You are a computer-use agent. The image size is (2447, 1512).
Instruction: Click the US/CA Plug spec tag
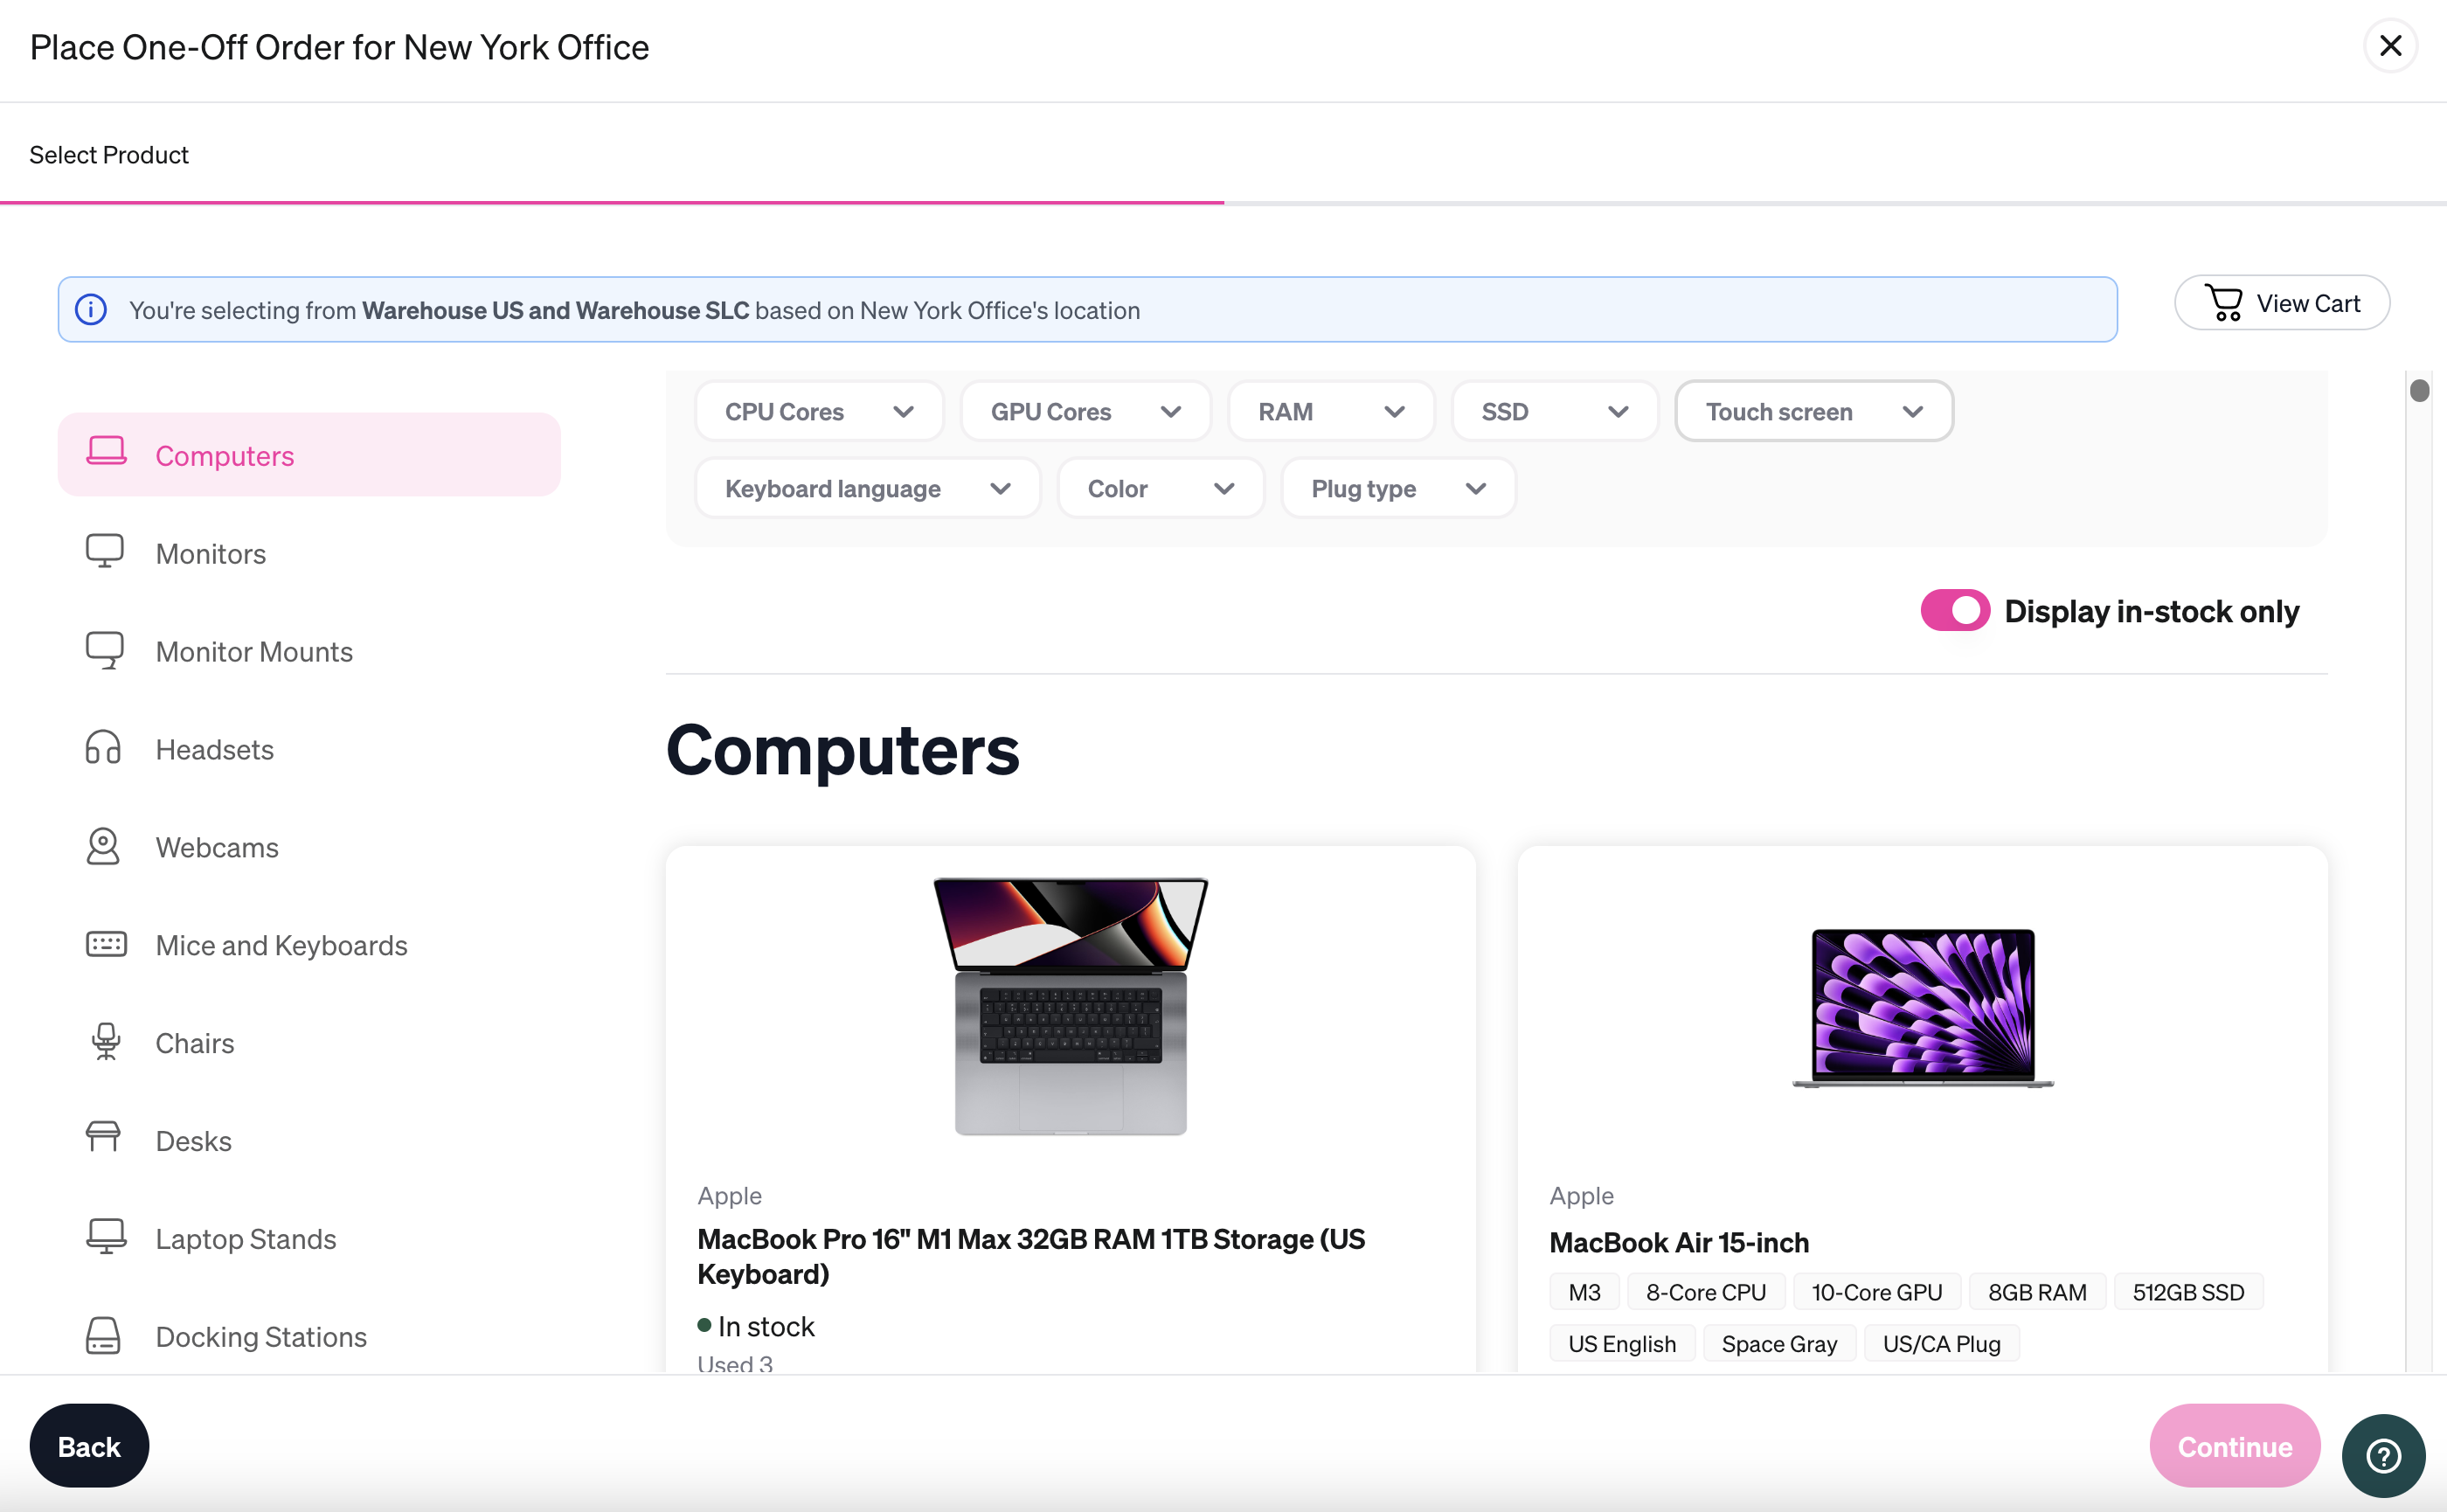click(1941, 1344)
